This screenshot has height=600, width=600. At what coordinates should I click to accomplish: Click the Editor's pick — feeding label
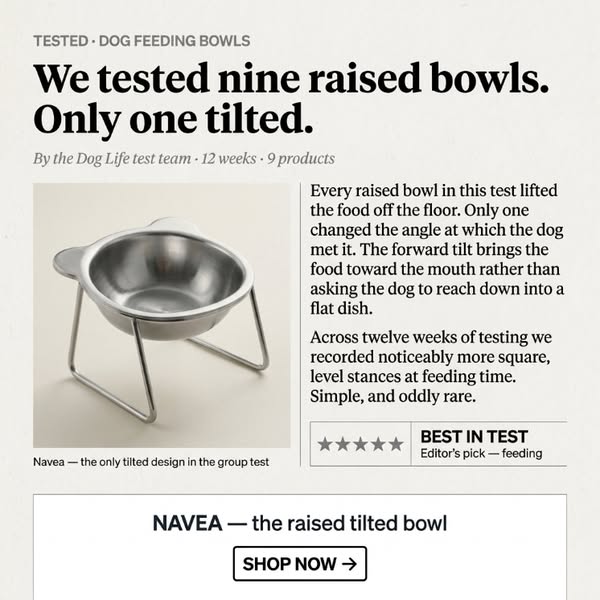[x=481, y=453]
